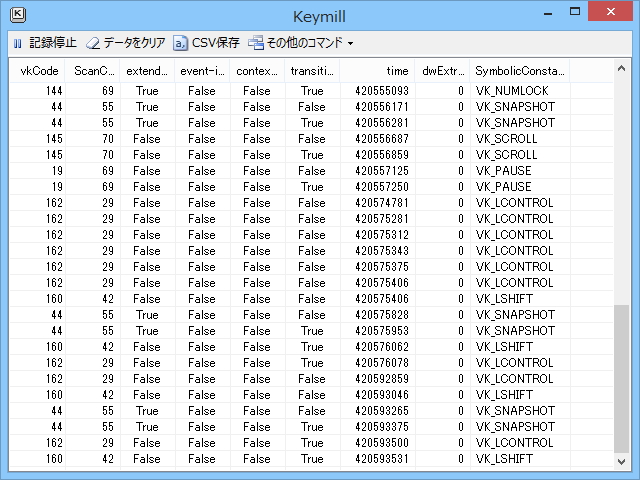Click the transiti... column header

312,71
